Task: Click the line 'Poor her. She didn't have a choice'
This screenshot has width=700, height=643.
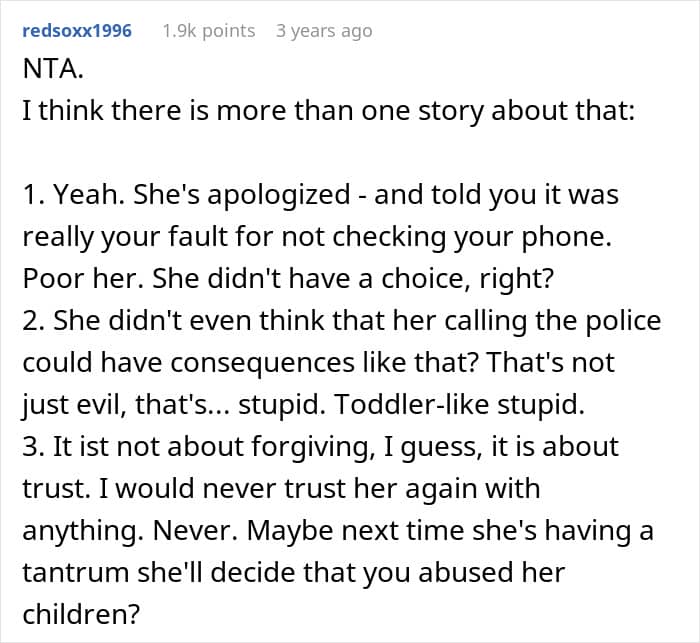Action: click(x=288, y=279)
